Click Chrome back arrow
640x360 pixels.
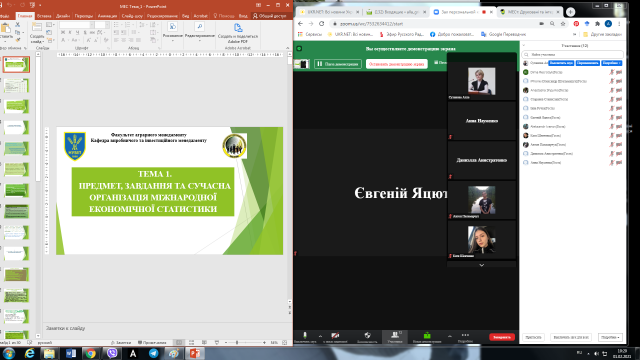300,24
